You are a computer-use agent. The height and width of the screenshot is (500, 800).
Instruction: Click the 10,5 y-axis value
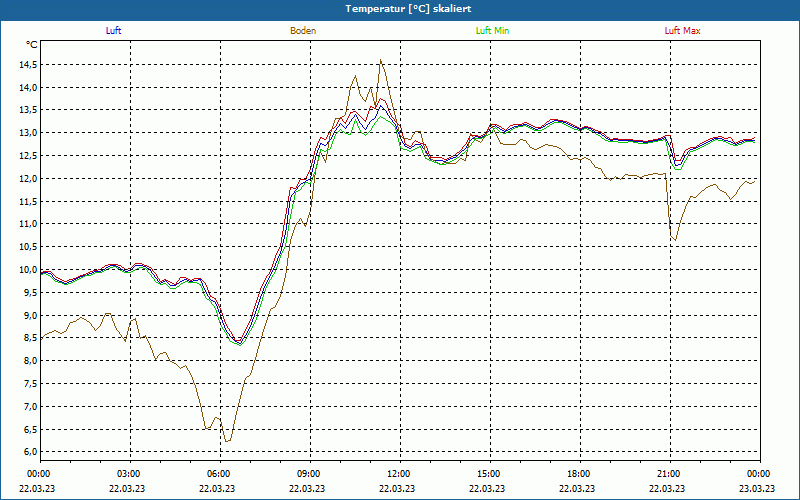coord(29,247)
